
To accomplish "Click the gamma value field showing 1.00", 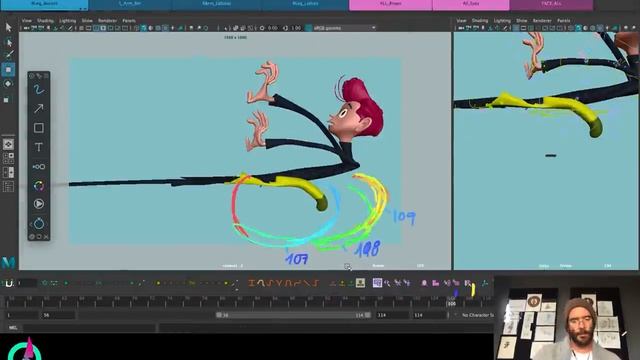I will click(296, 28).
